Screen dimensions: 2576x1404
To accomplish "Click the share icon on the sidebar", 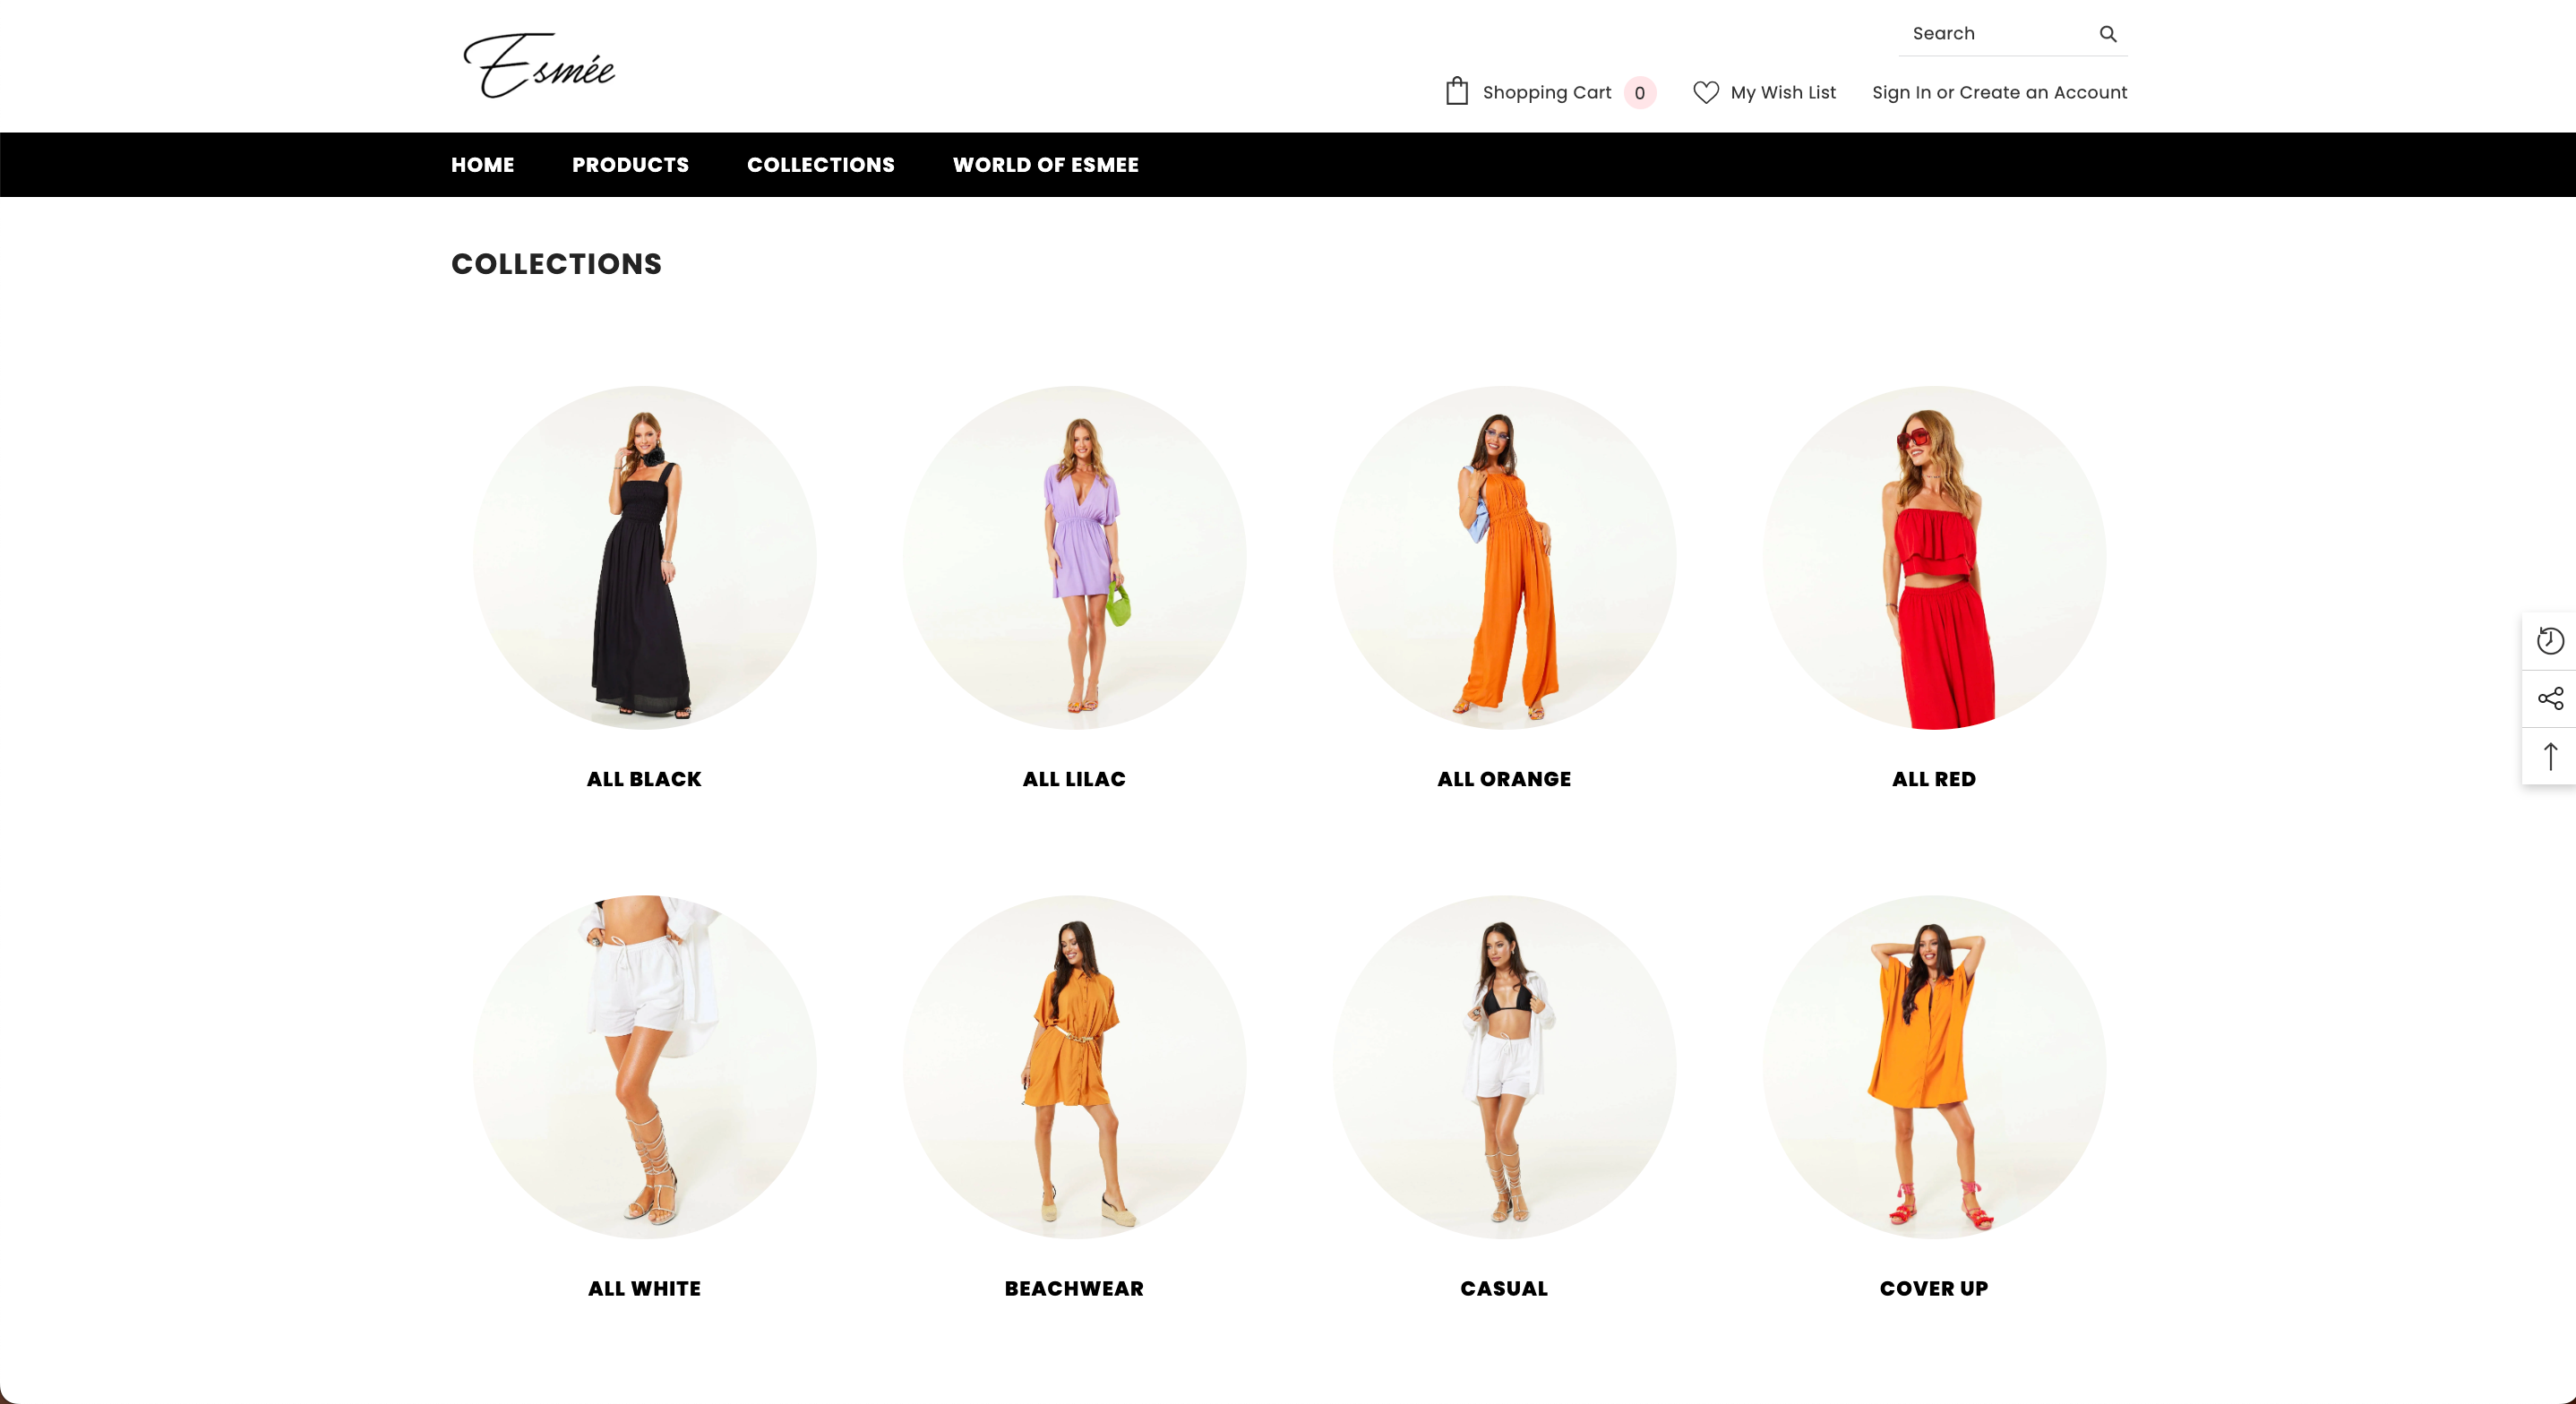I will (2549, 698).
